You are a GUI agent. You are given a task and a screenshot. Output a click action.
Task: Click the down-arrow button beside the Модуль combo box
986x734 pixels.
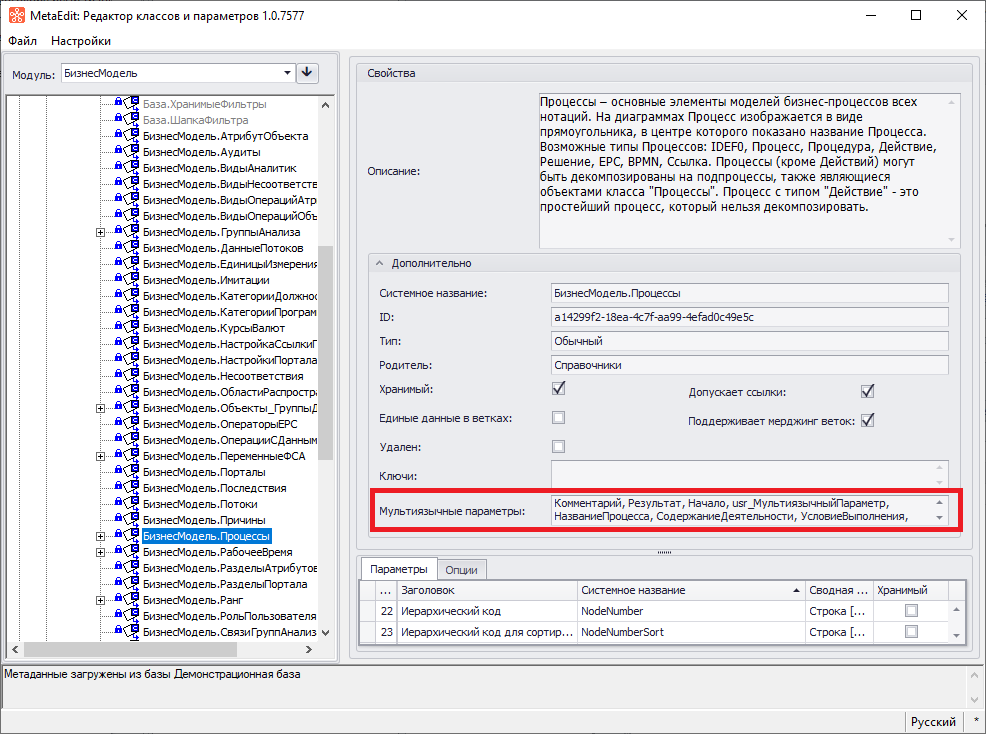(x=307, y=73)
